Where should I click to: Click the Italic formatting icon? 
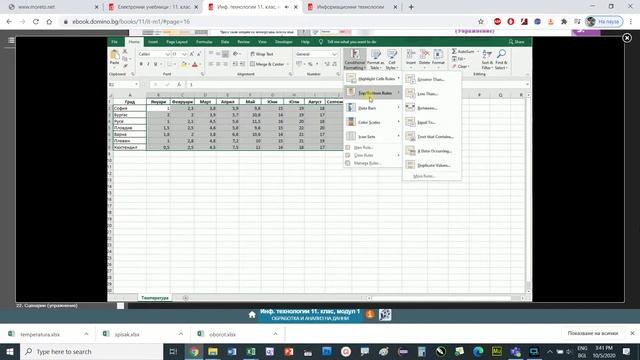click(148, 64)
